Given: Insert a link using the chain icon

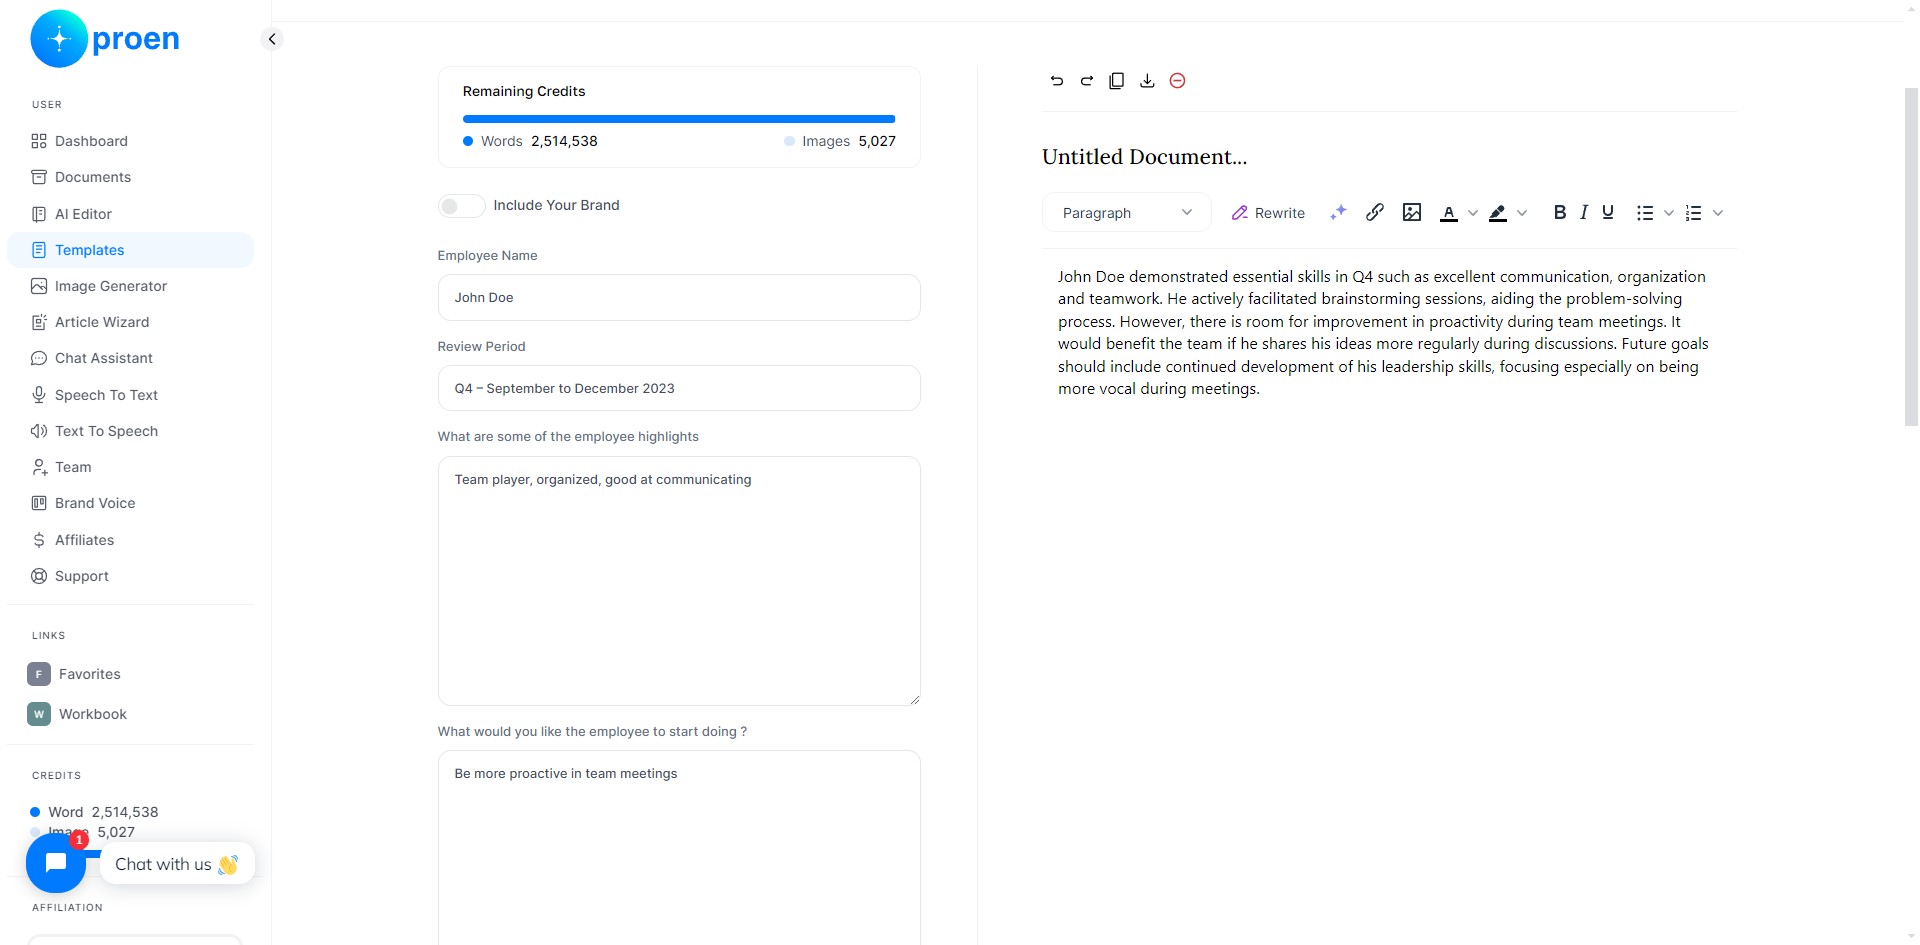Looking at the screenshot, I should (1375, 212).
